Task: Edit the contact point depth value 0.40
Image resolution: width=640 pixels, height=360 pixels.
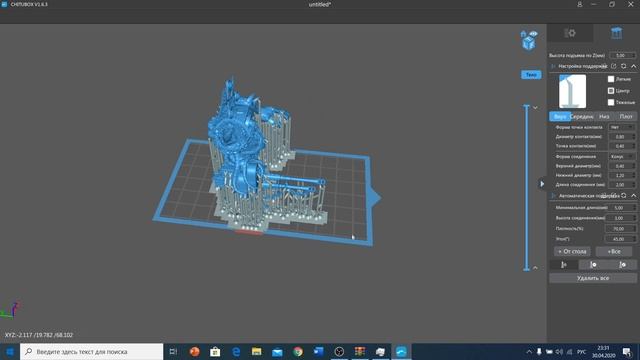Action: click(622, 146)
